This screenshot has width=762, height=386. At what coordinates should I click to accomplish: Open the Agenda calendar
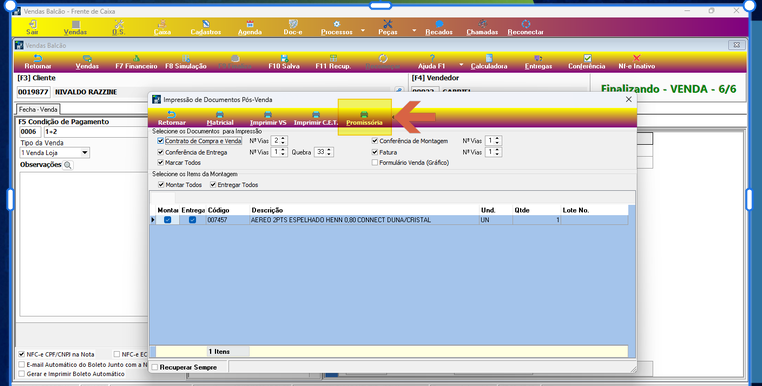tap(250, 27)
